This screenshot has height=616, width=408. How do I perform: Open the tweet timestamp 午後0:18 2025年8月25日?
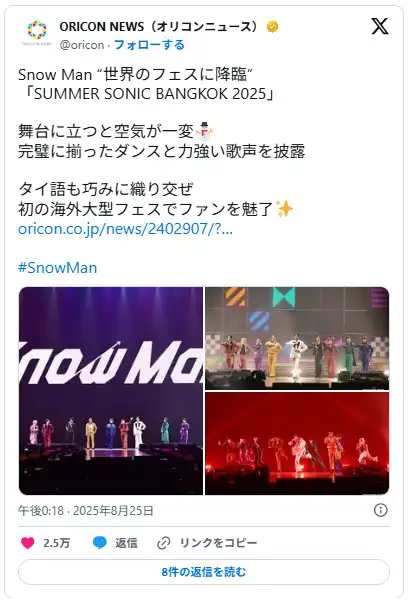(x=86, y=510)
